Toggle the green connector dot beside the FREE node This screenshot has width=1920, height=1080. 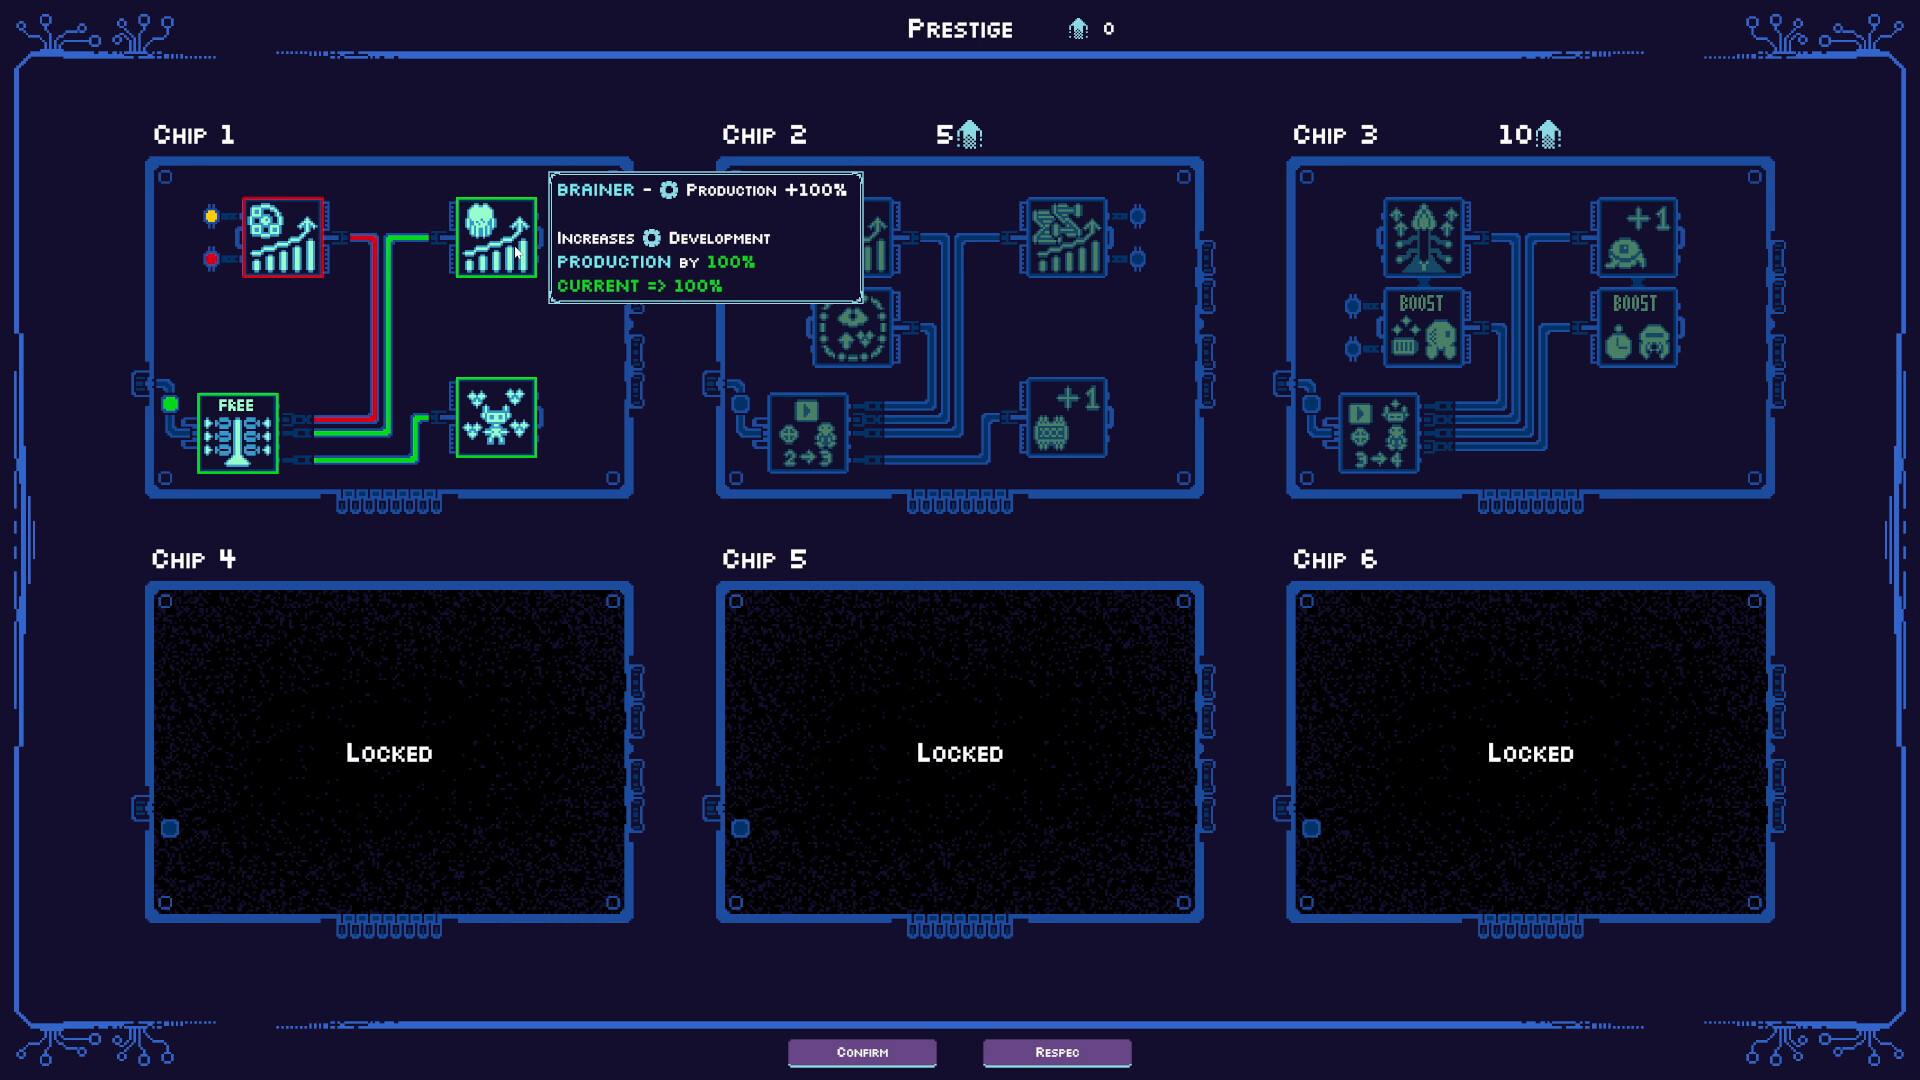(170, 404)
